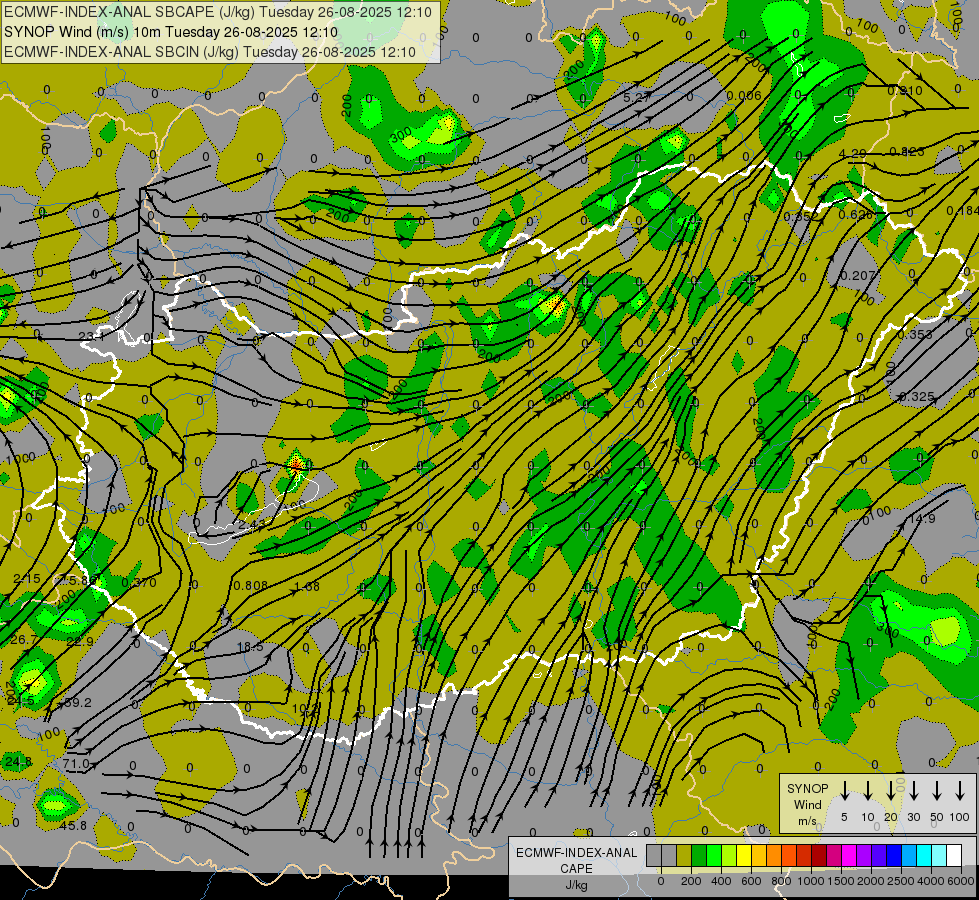Click the 6000 tick label on CAPE scale
The width and height of the screenshot is (979, 900).
960,881
